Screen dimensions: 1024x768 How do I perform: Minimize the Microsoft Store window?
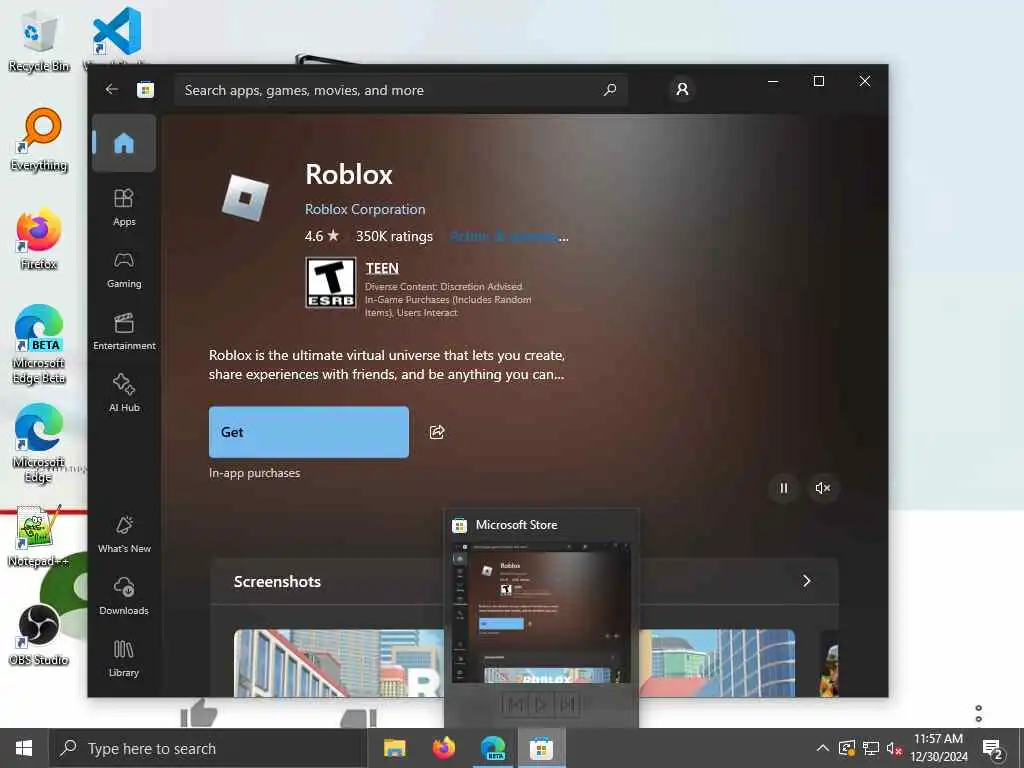point(773,81)
